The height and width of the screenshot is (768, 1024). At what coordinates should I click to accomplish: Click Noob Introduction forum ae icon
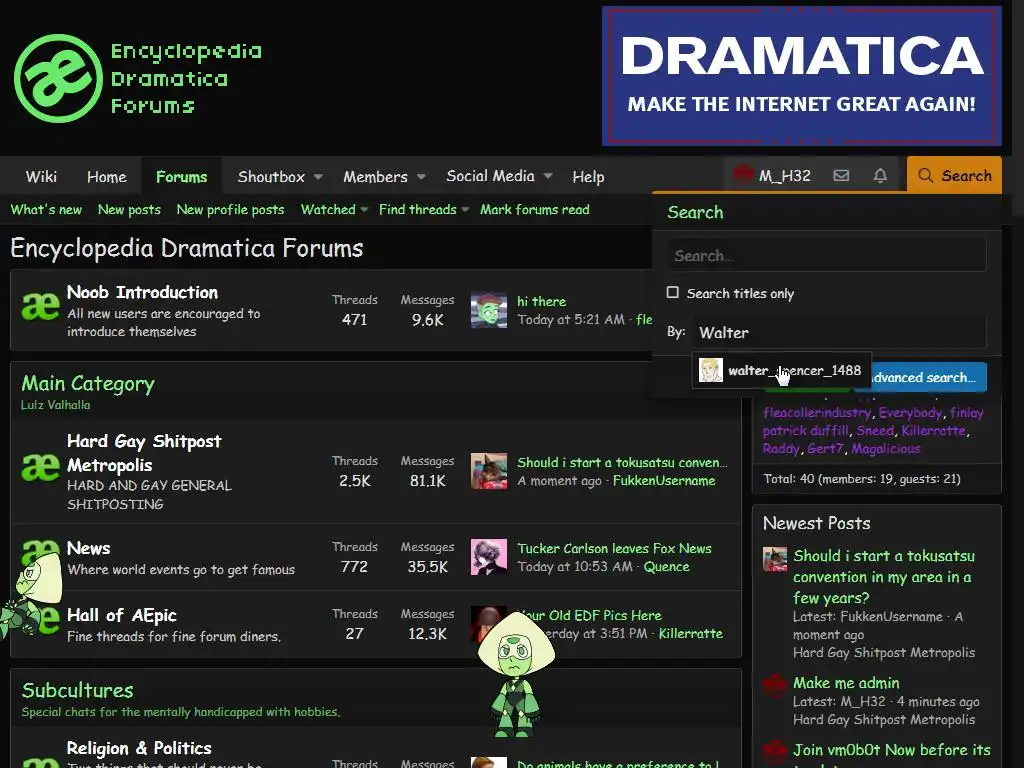tap(40, 305)
